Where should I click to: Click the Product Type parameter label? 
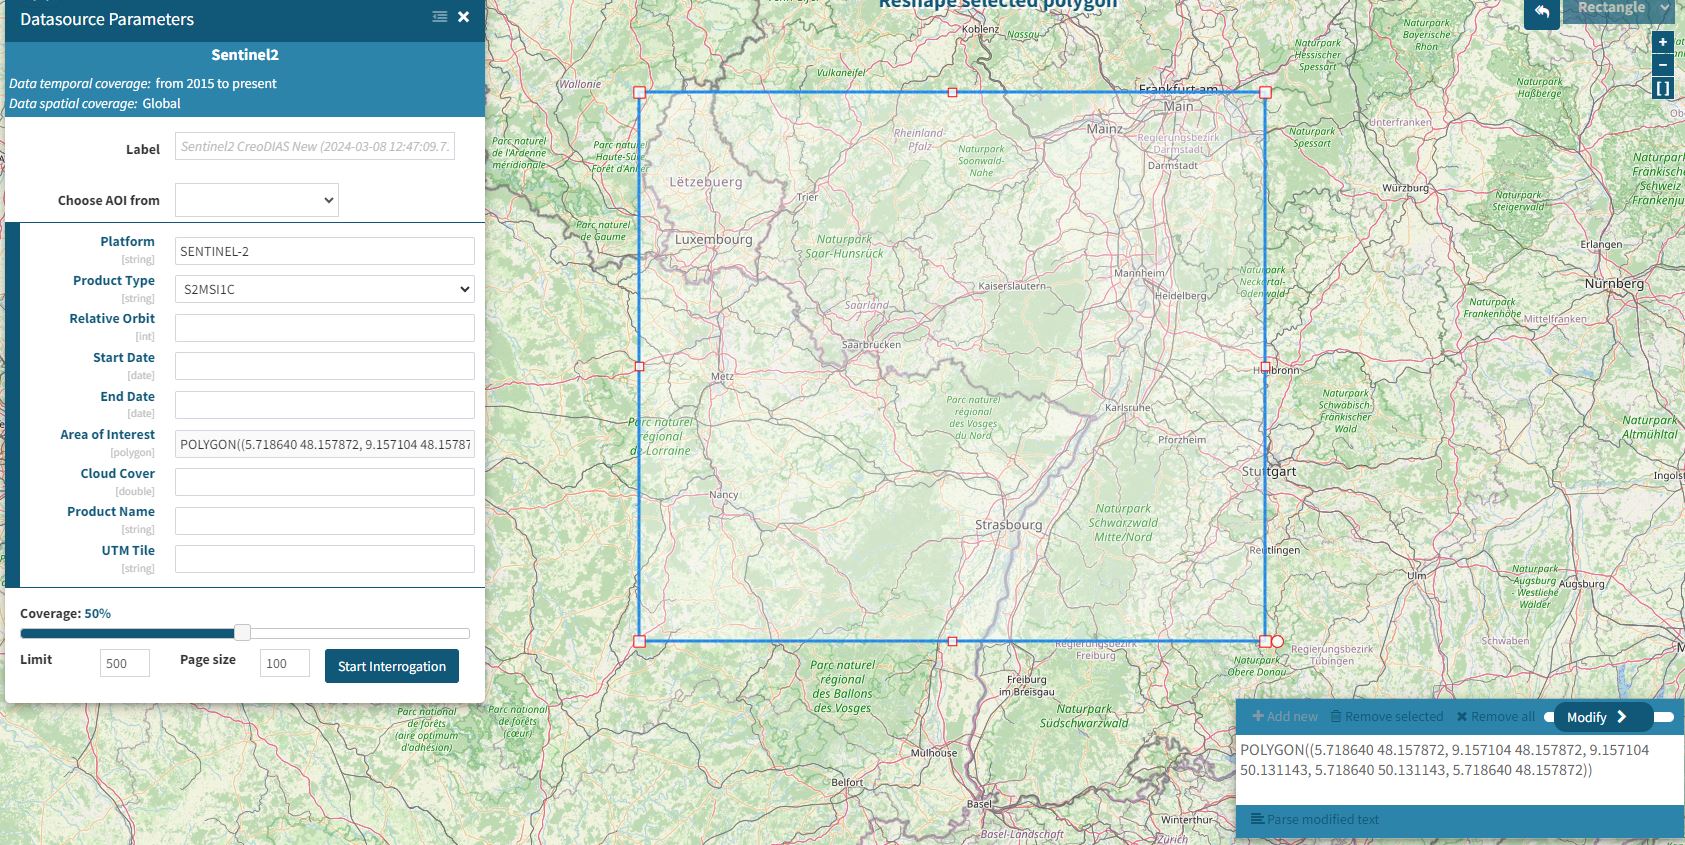pyautogui.click(x=114, y=280)
